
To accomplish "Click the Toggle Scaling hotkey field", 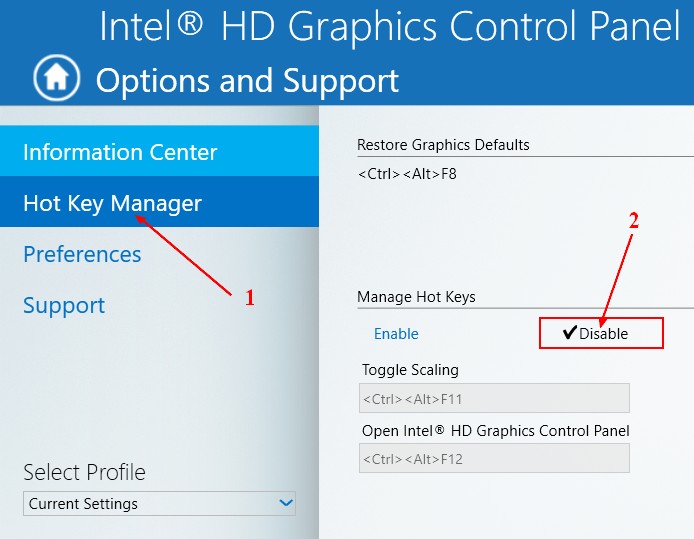I will point(494,398).
